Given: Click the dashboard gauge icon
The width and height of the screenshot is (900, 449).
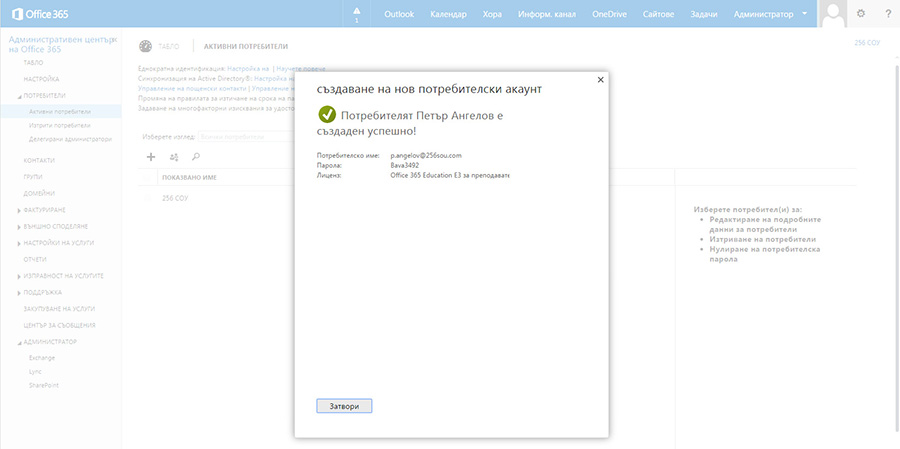Looking at the screenshot, I should click(145, 47).
